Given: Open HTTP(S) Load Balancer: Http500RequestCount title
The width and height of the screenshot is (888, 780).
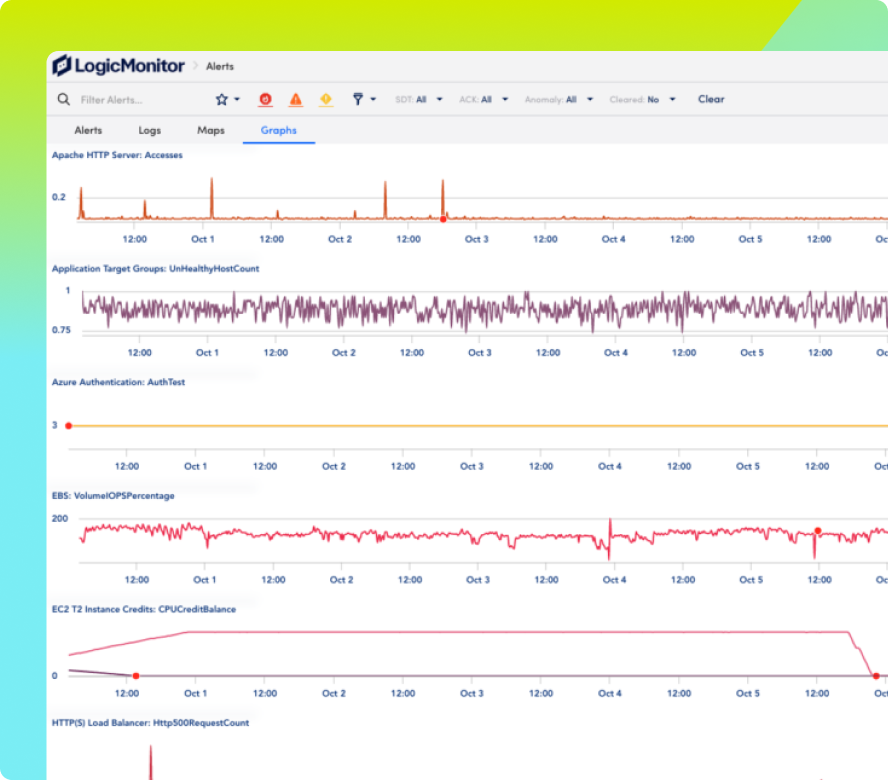Looking at the screenshot, I should 150,723.
